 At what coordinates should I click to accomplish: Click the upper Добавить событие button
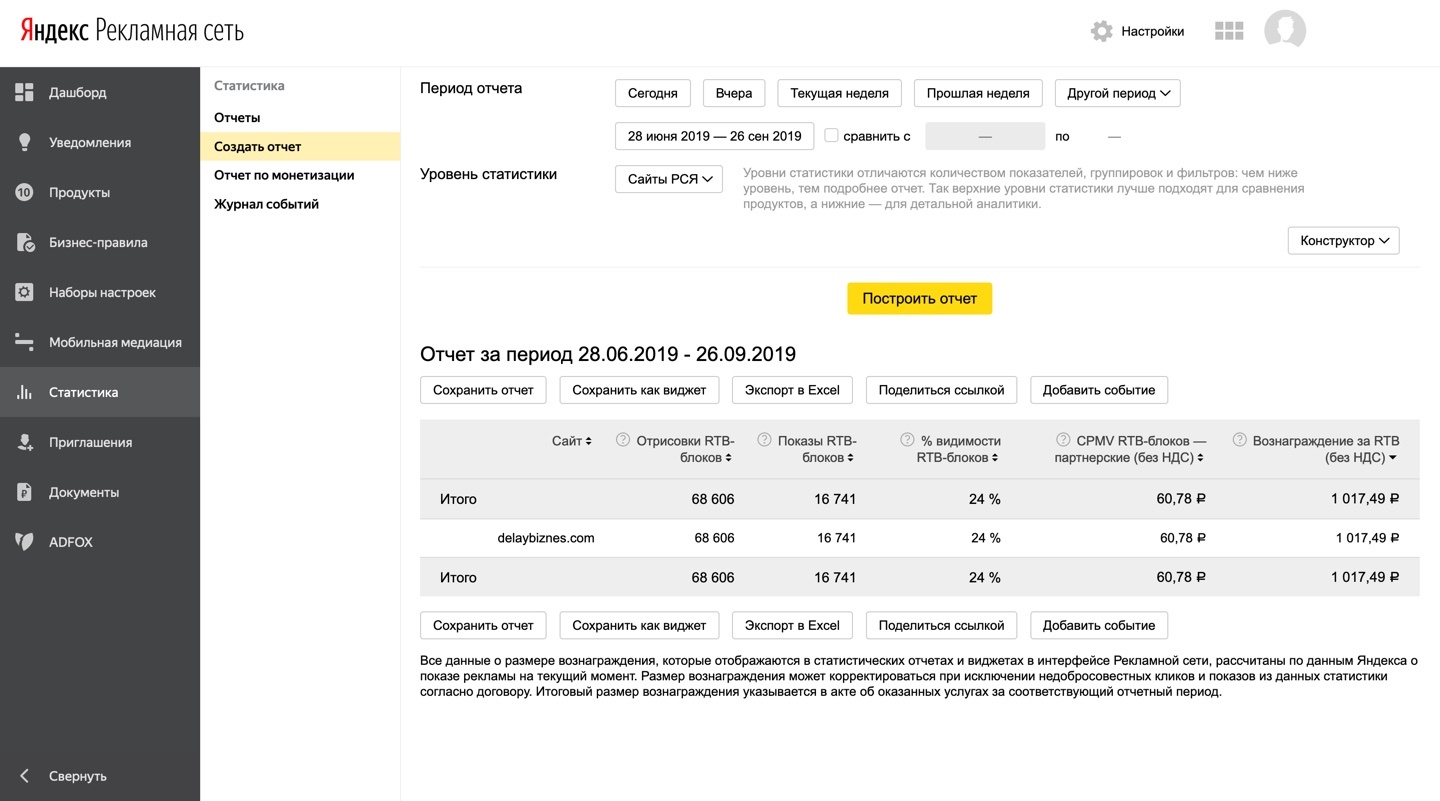[x=1099, y=390]
